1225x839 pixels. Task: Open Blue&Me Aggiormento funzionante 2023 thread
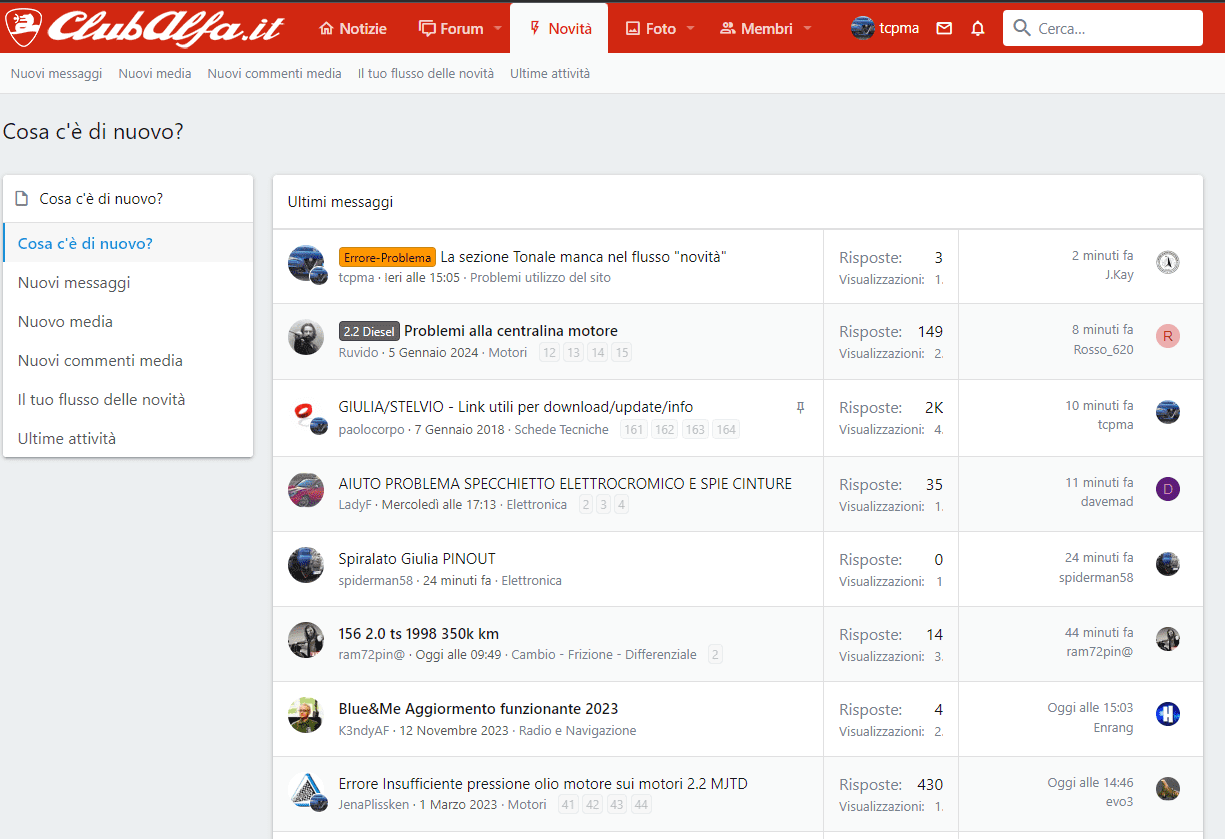(478, 709)
